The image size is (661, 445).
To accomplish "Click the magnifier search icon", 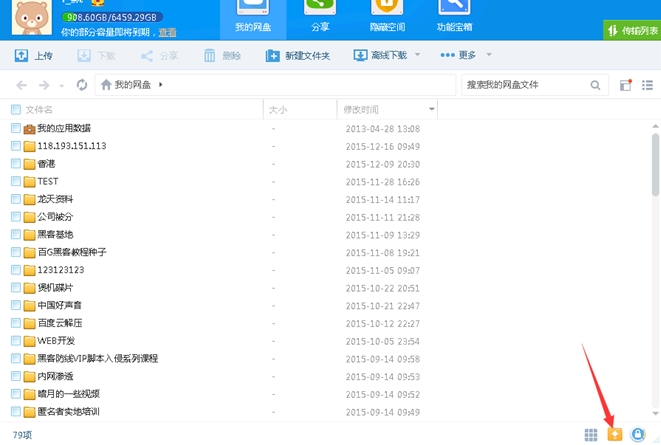I will 595,85.
